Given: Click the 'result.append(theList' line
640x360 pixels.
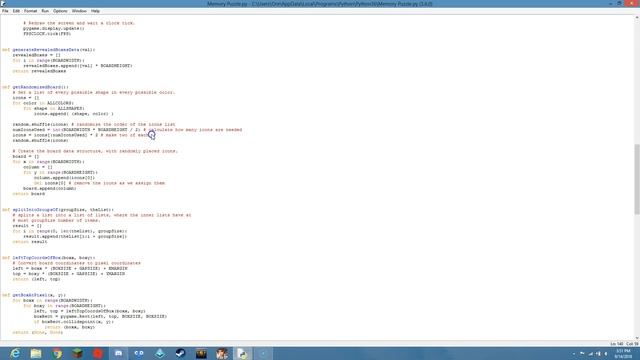Looking at the screenshot, I should (75, 236).
